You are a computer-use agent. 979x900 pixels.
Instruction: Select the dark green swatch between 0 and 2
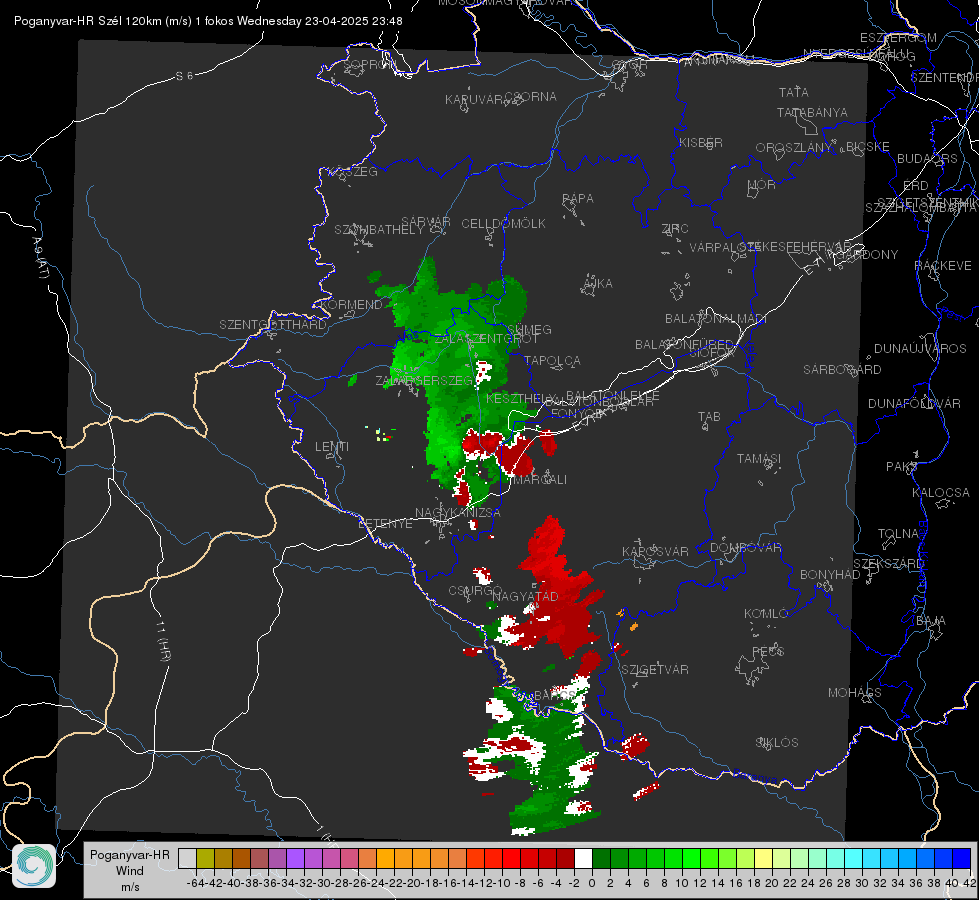601,858
